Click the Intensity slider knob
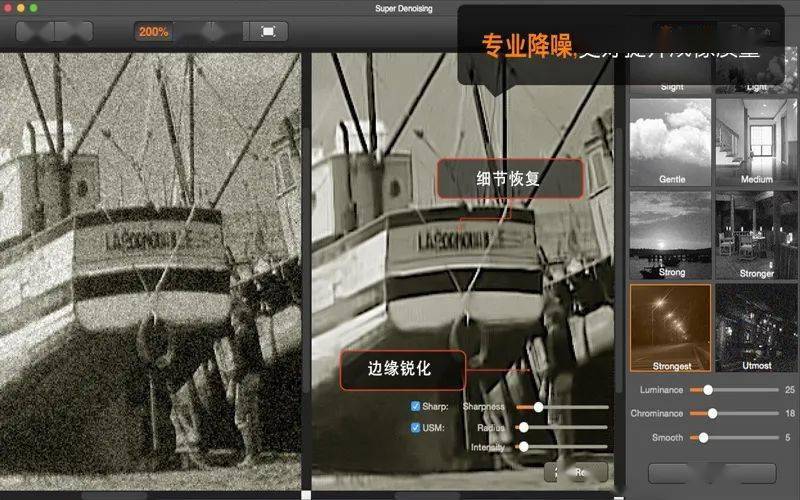 (x=523, y=446)
